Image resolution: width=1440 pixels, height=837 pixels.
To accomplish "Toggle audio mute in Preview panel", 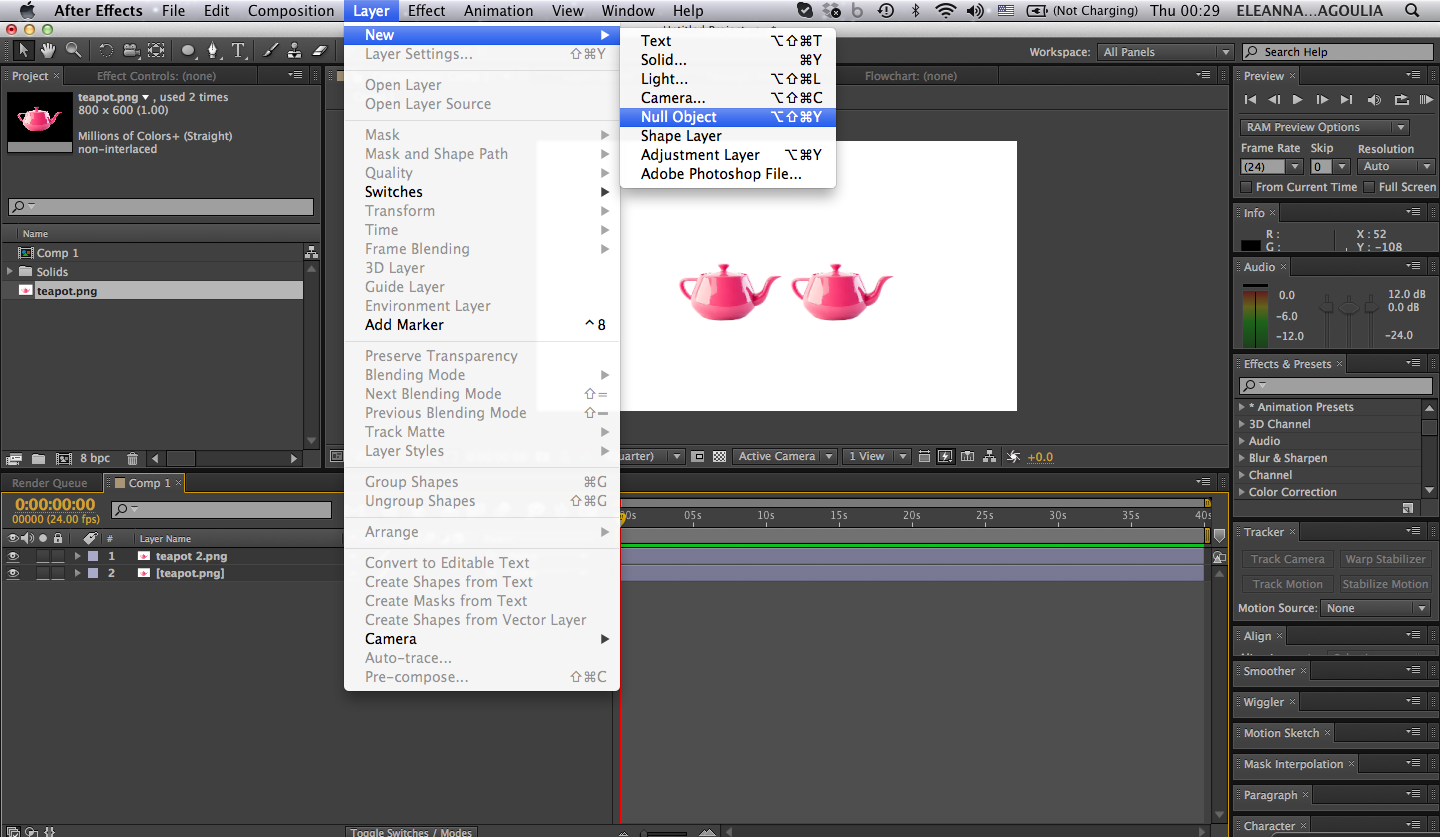I will [1374, 99].
